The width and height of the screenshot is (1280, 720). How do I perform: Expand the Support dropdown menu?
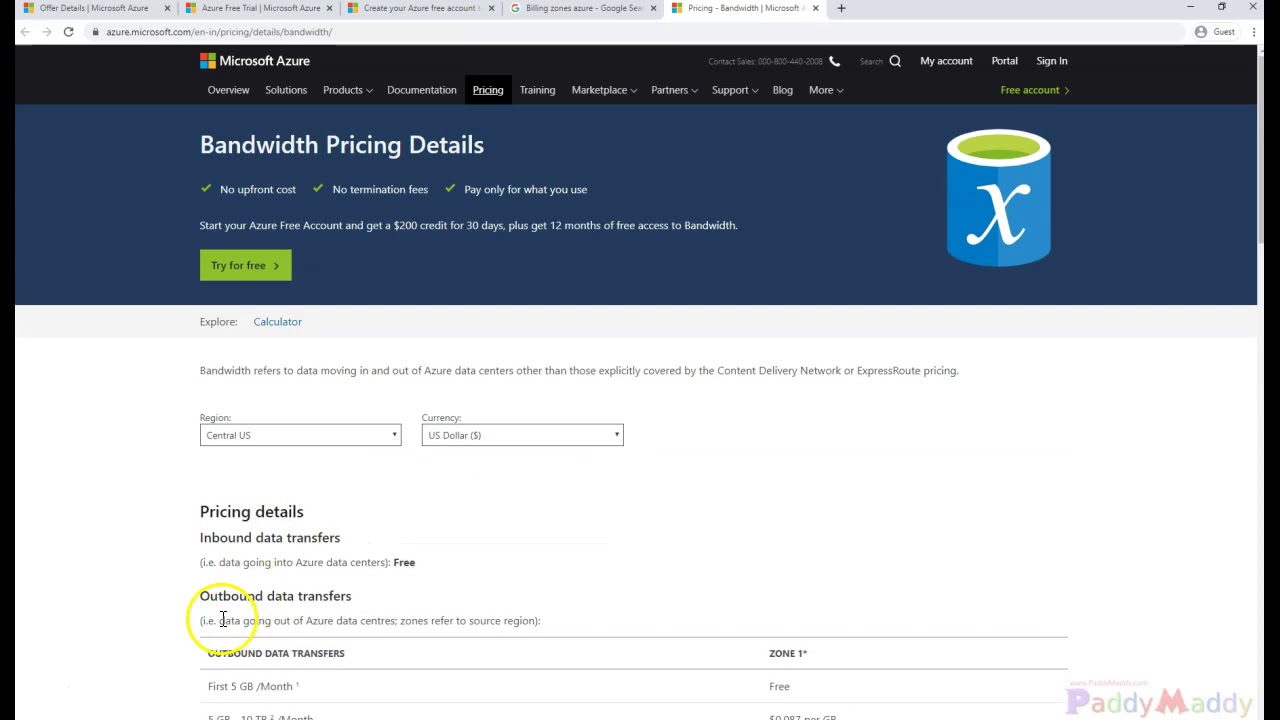point(735,90)
